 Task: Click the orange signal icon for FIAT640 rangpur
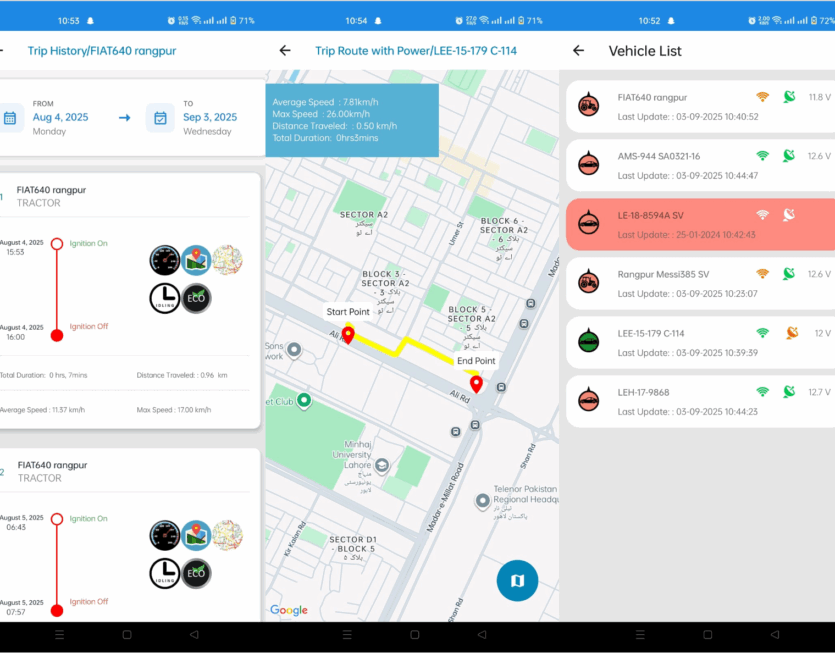tap(762, 97)
